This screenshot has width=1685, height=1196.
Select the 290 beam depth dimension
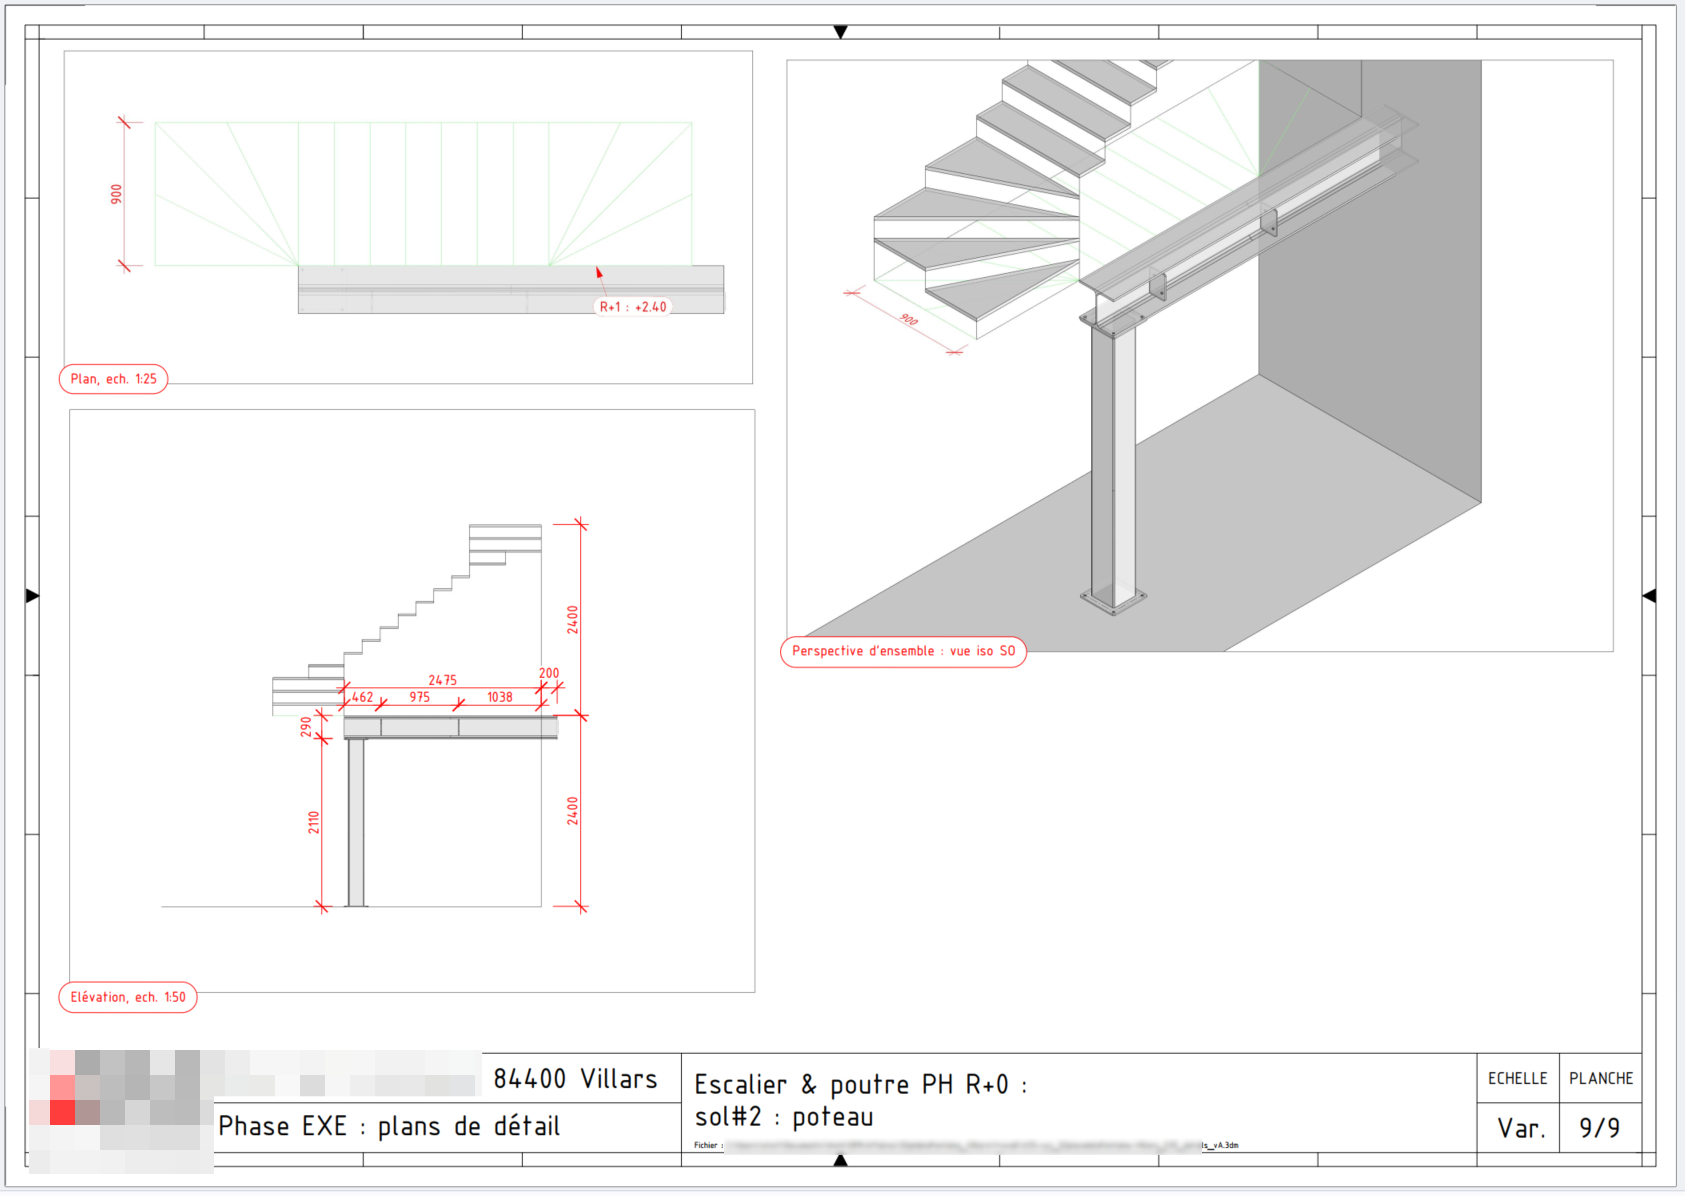click(306, 727)
